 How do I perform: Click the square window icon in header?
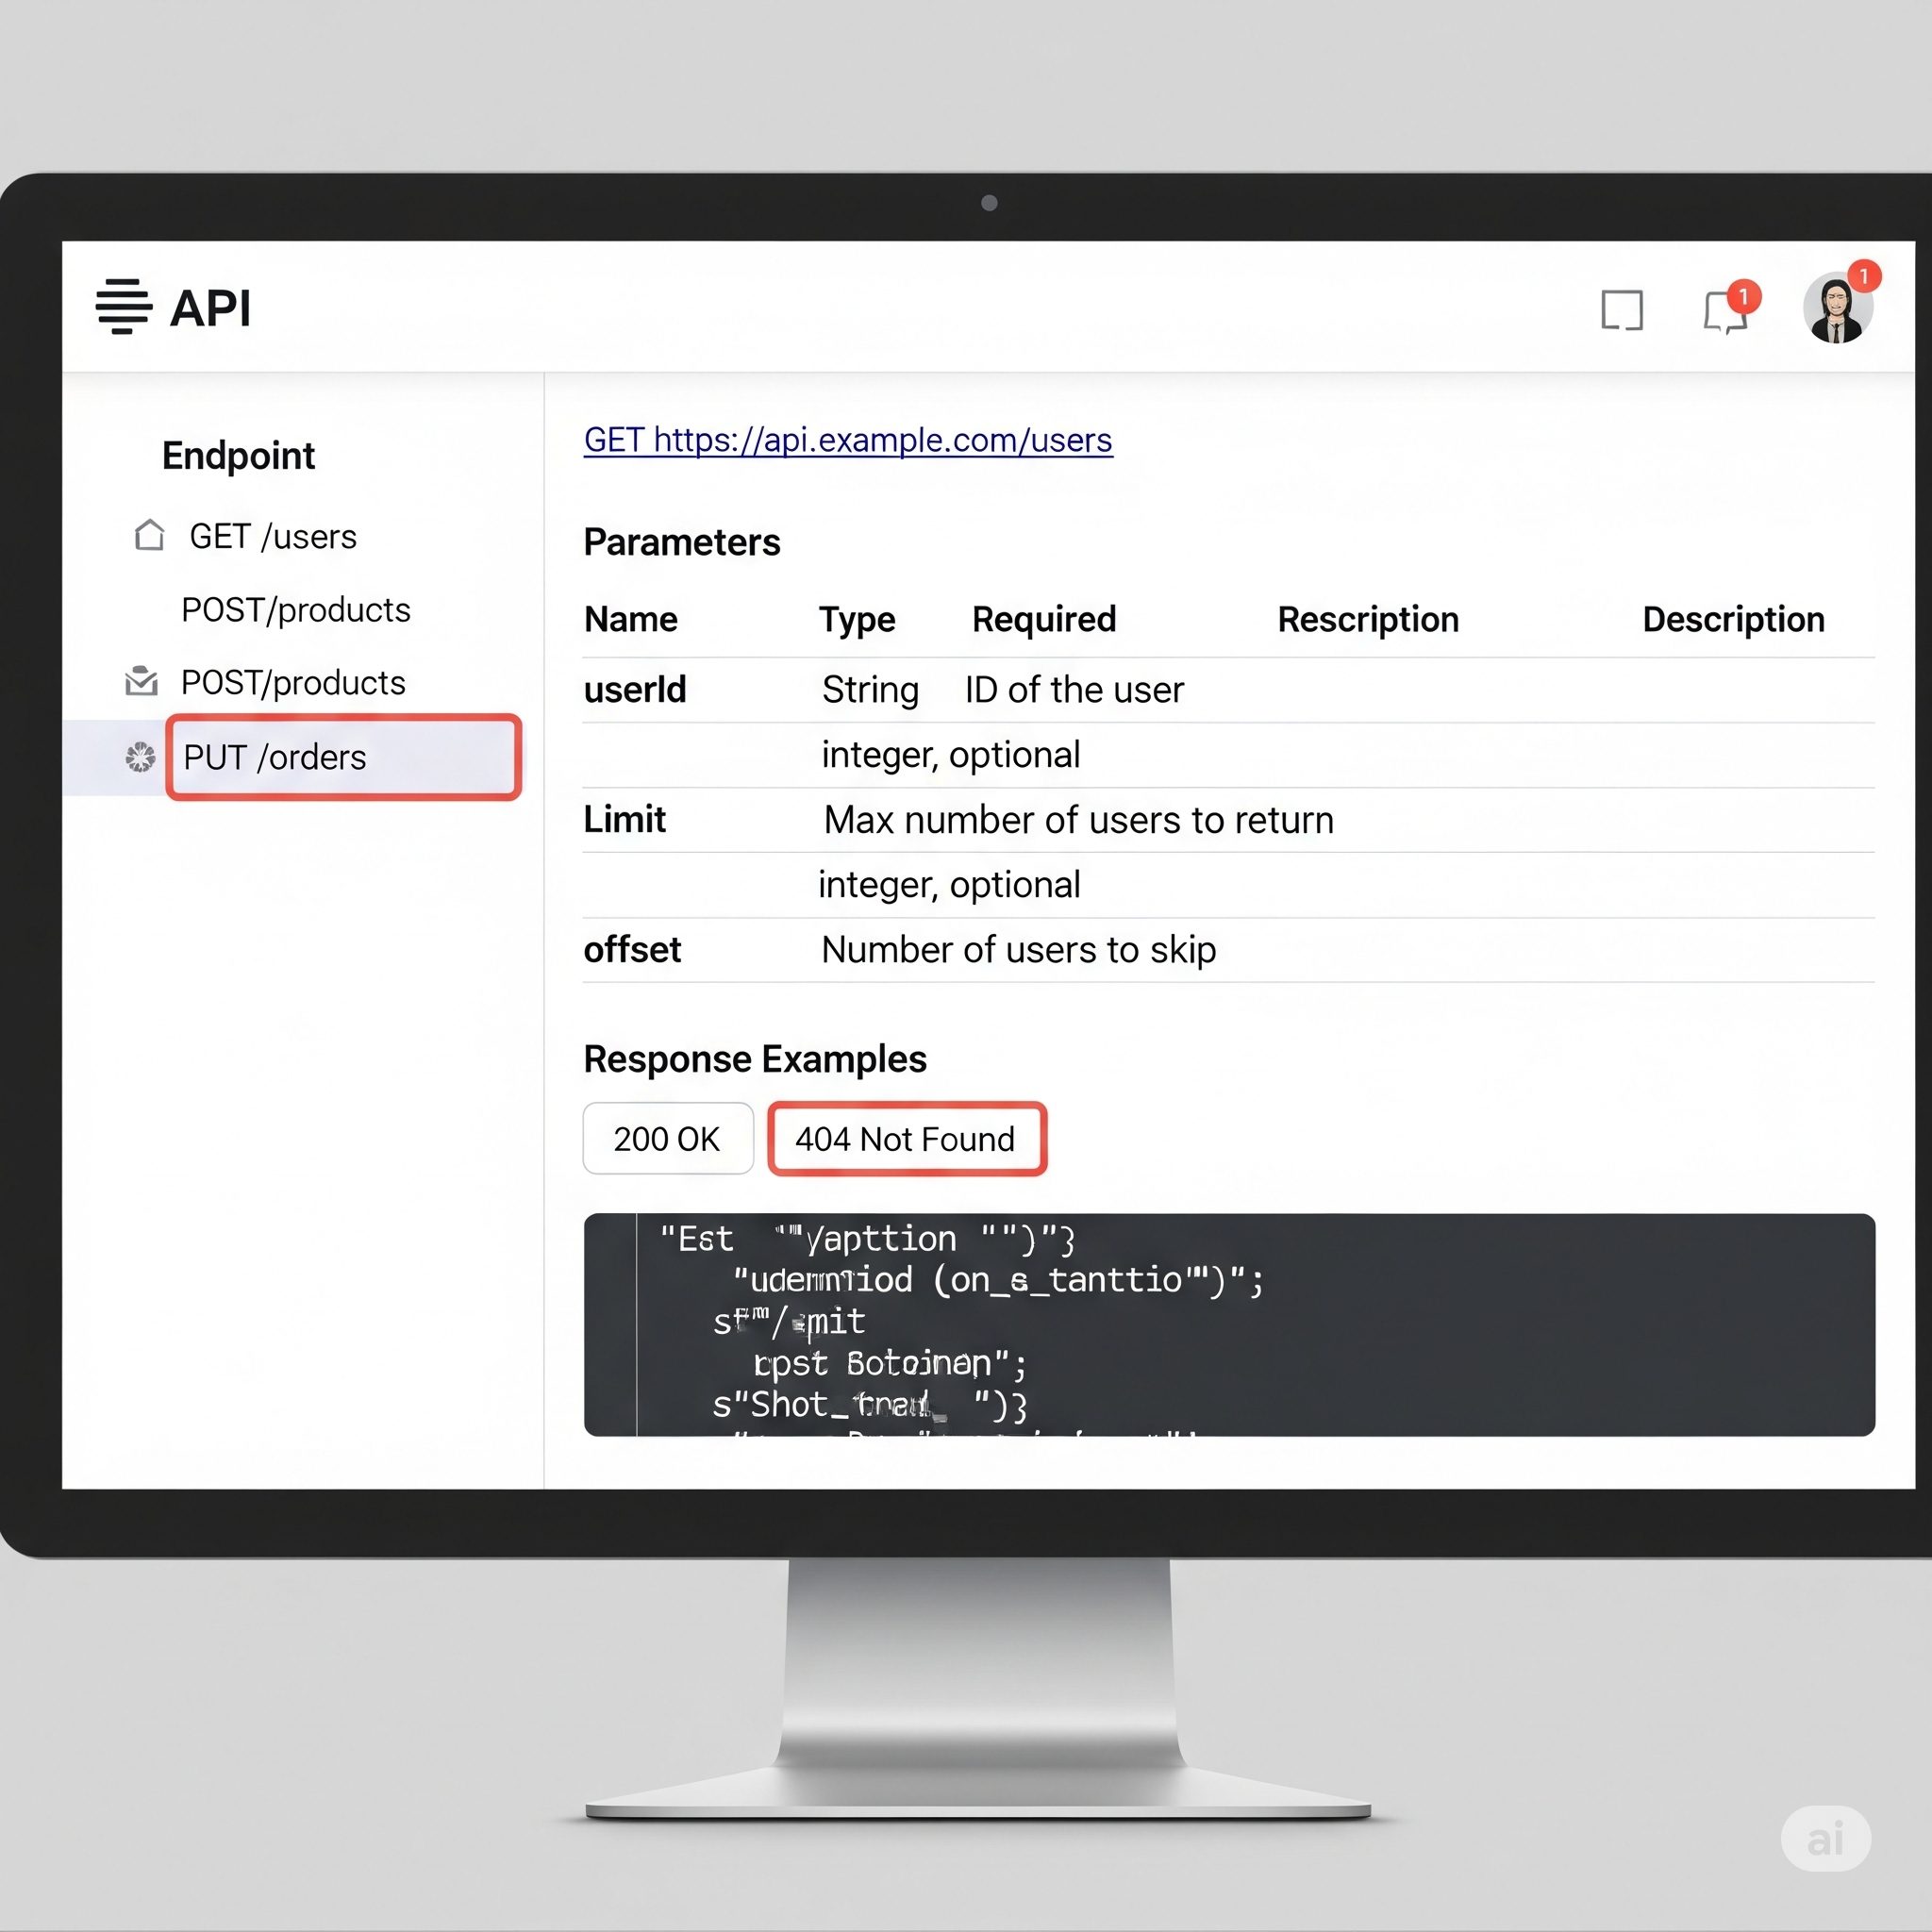pyautogui.click(x=1621, y=310)
